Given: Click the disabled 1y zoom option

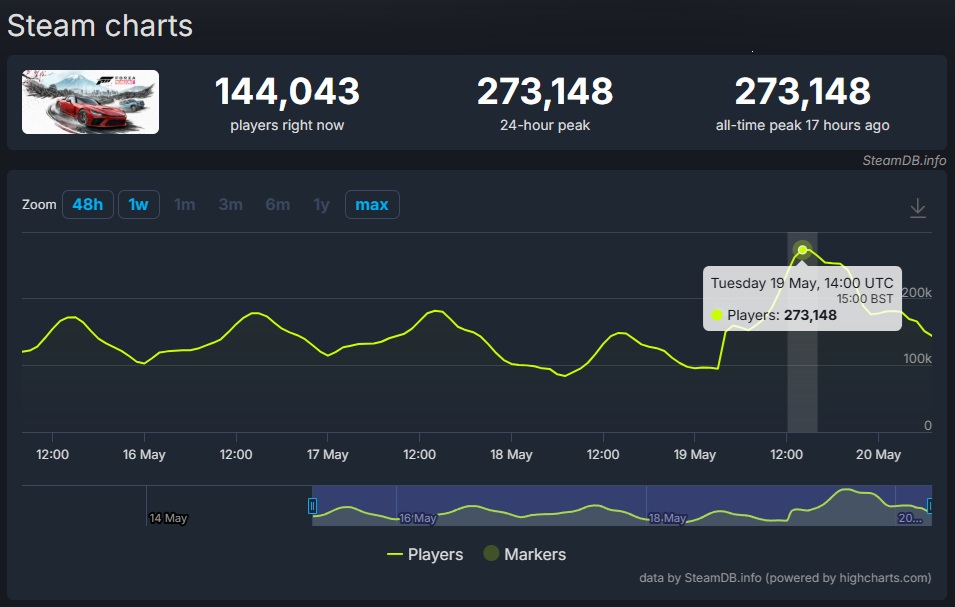Looking at the screenshot, I should (321, 205).
